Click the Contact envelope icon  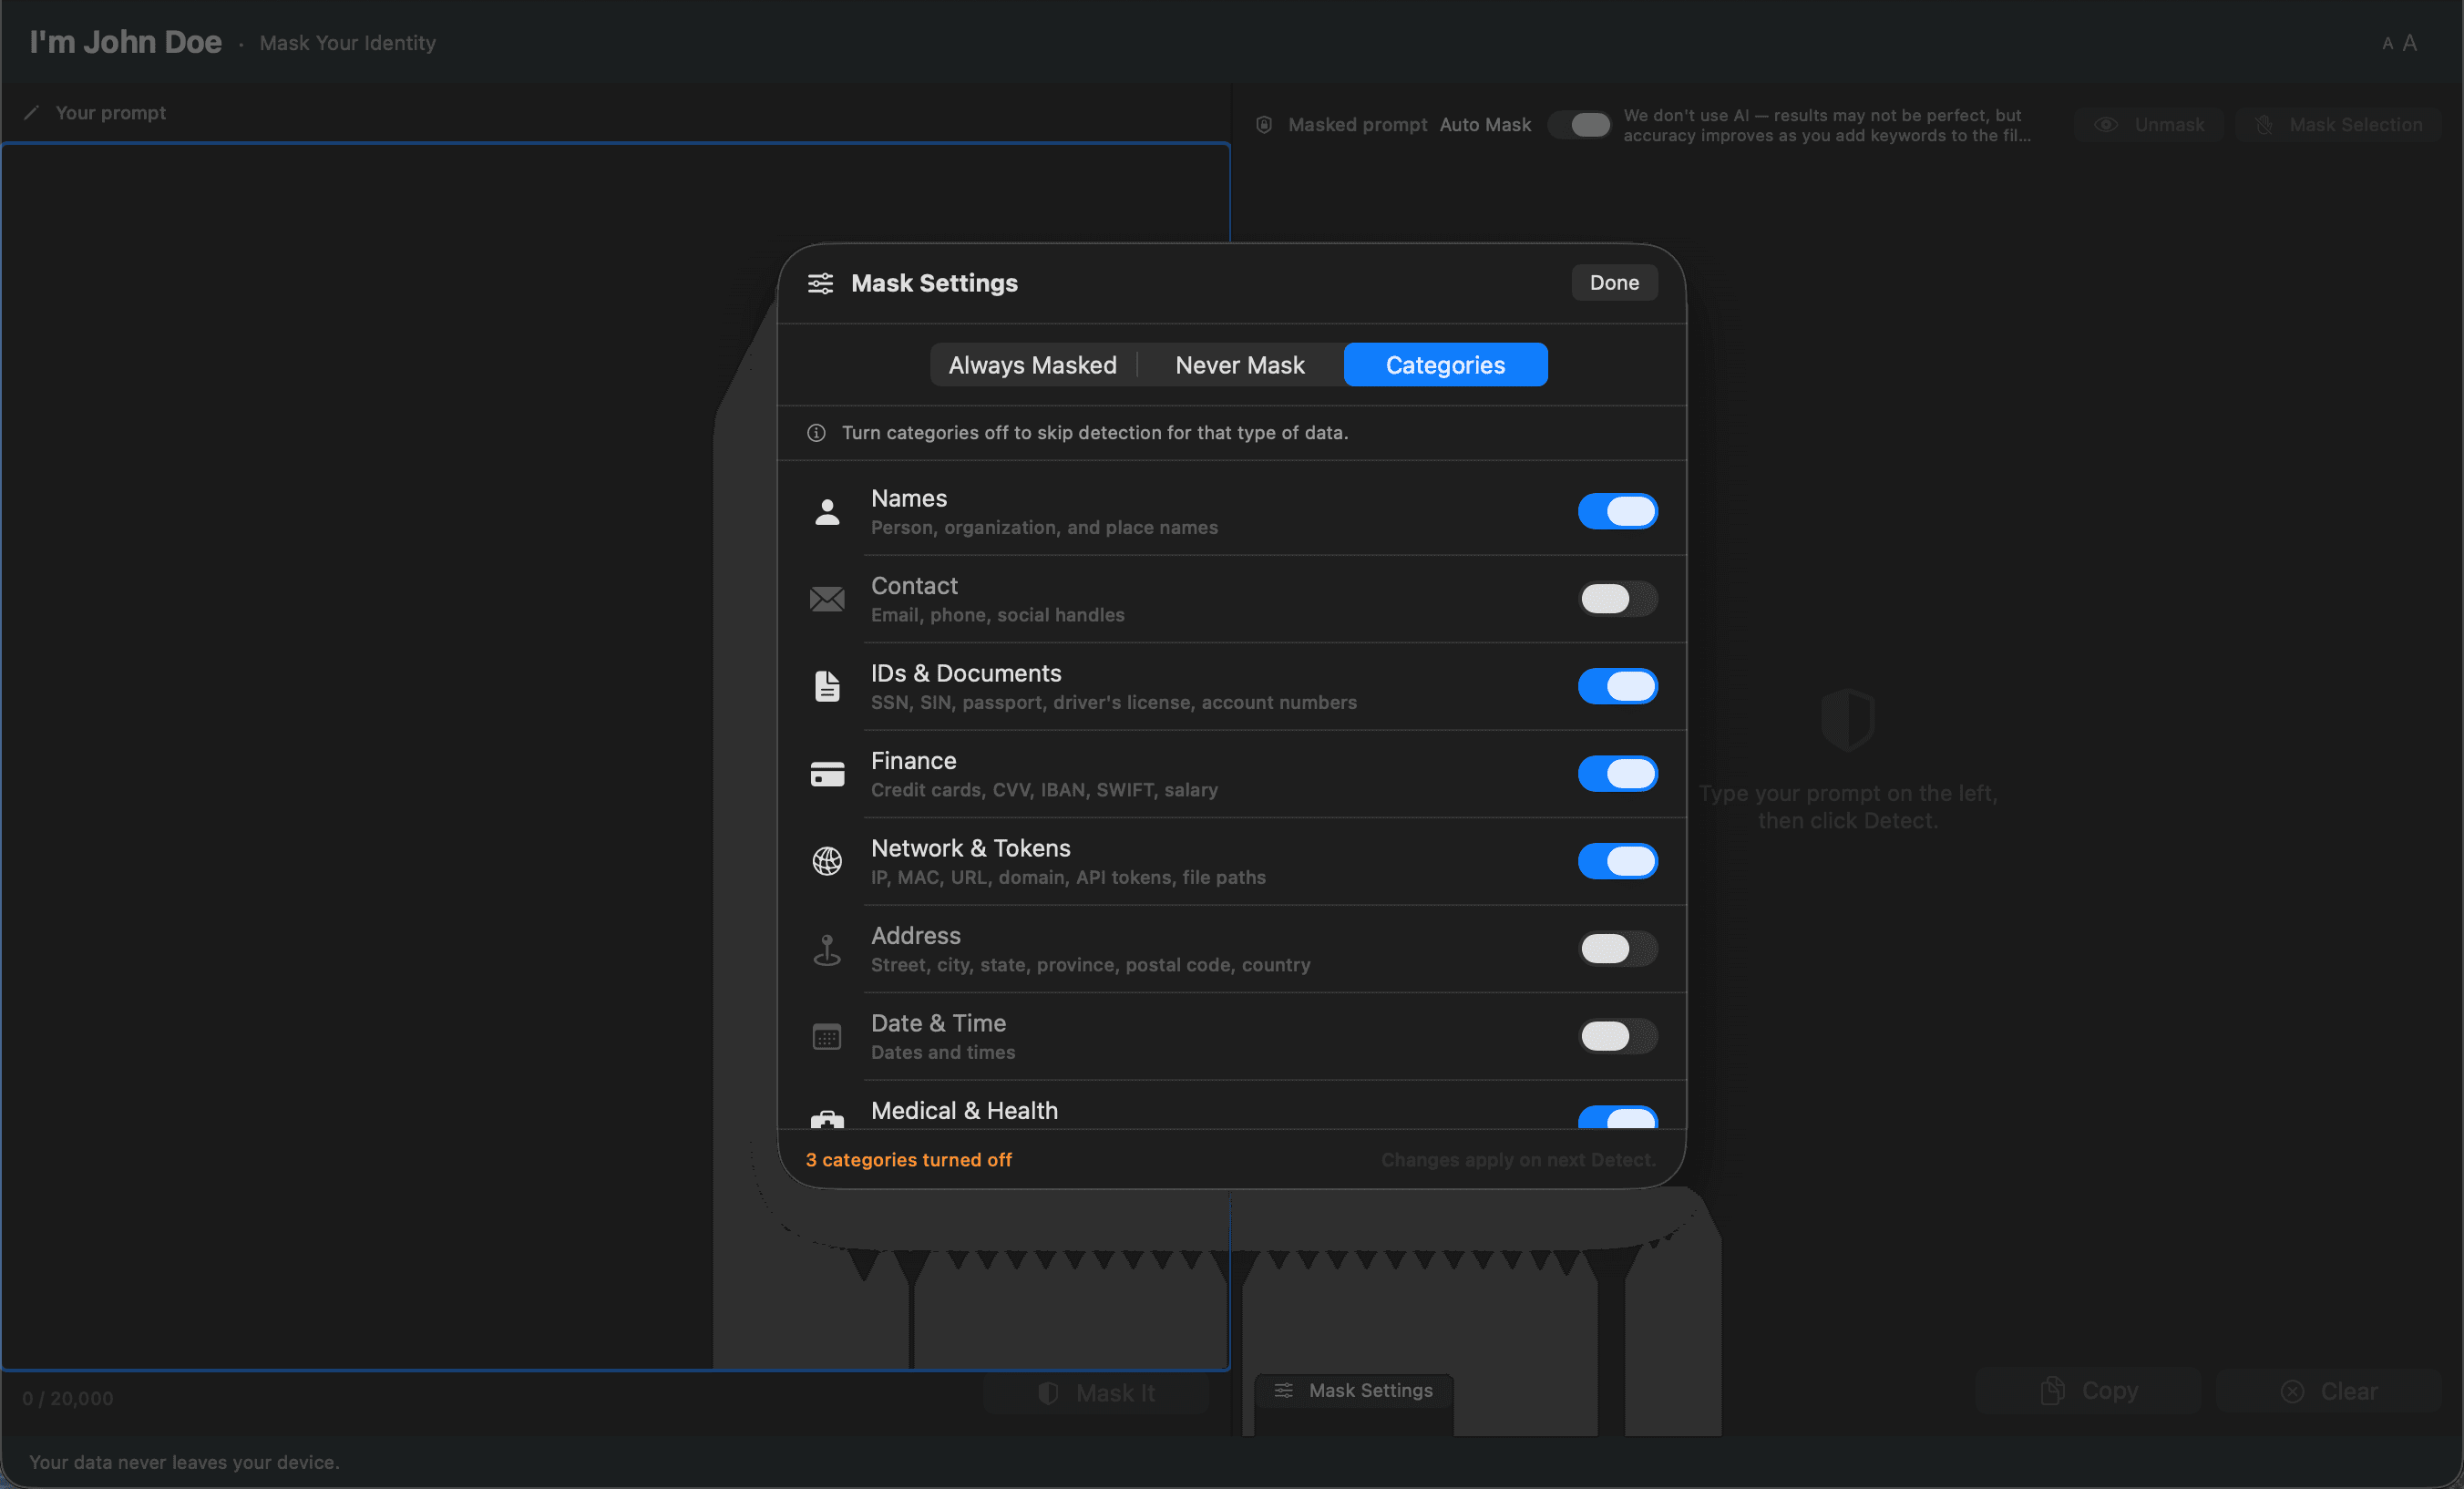tap(827, 599)
